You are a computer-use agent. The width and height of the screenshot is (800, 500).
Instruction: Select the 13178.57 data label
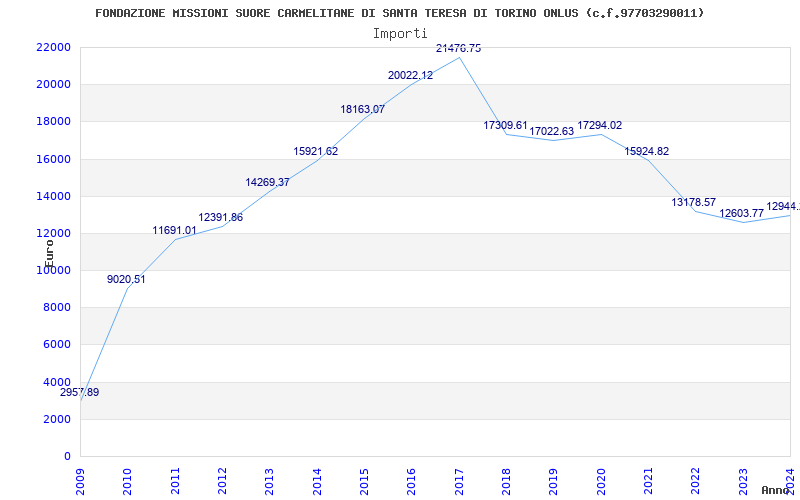693,203
